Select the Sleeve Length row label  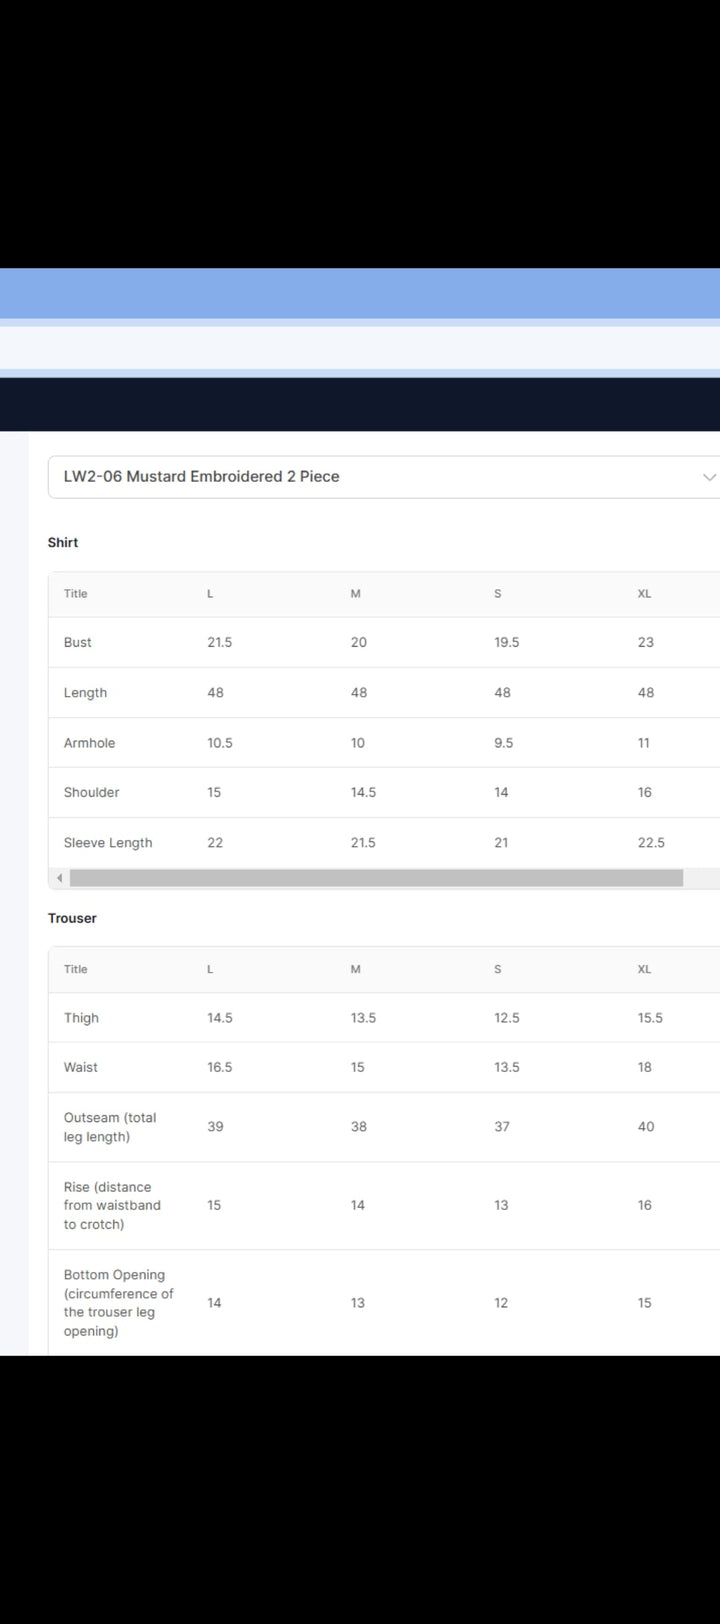coord(108,843)
